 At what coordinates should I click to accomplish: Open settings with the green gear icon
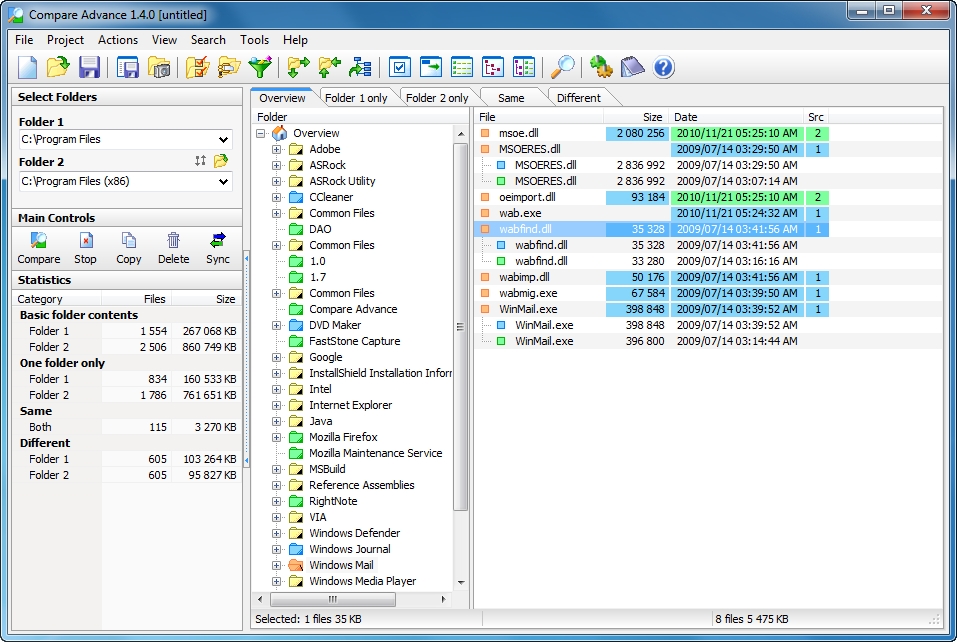pyautogui.click(x=601, y=67)
